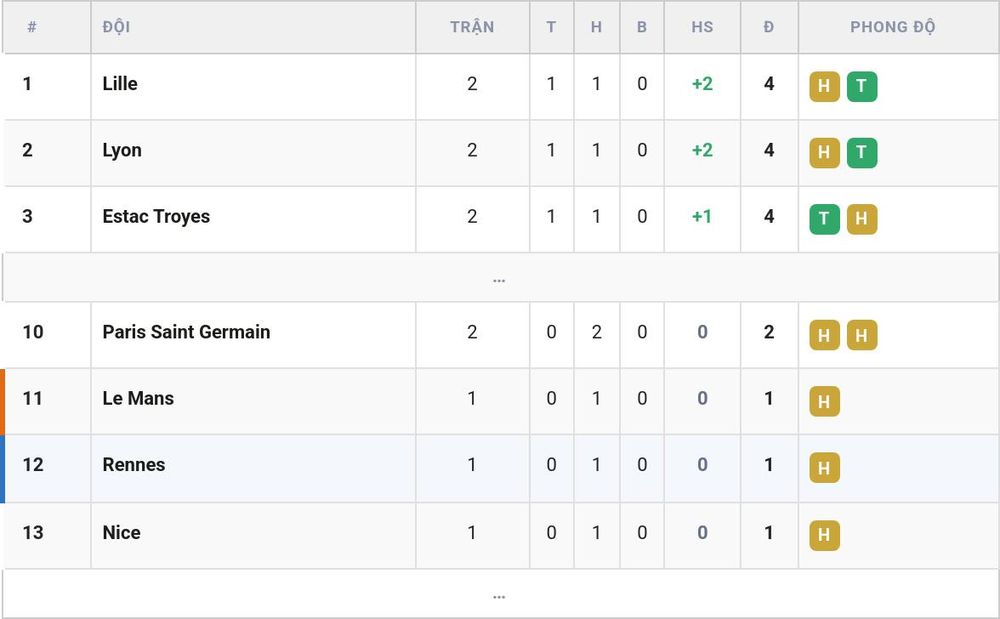Select Paris Saint Germain's second H badge
Screen dimensions: 1000x619
pyautogui.click(x=862, y=335)
